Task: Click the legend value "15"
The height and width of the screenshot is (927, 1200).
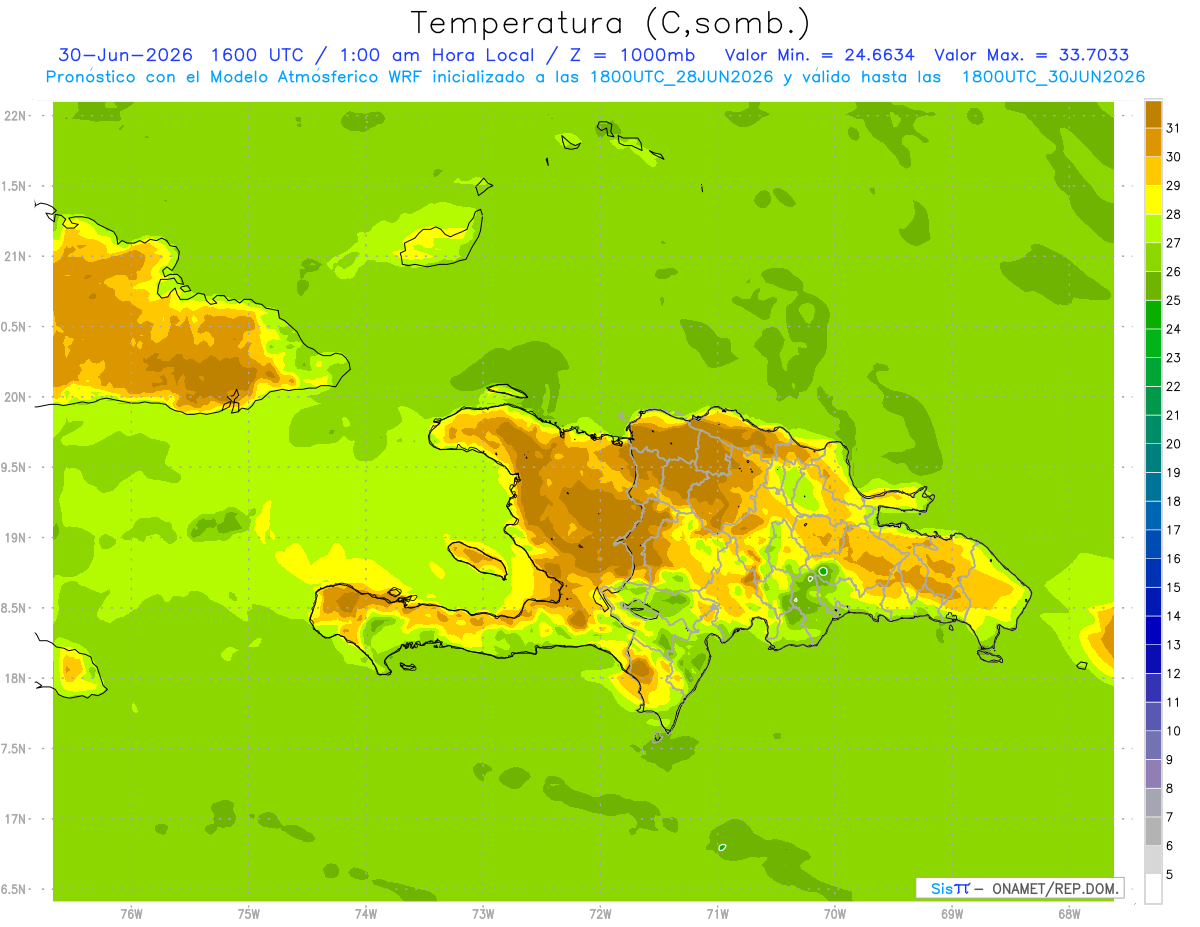Action: tap(1174, 587)
